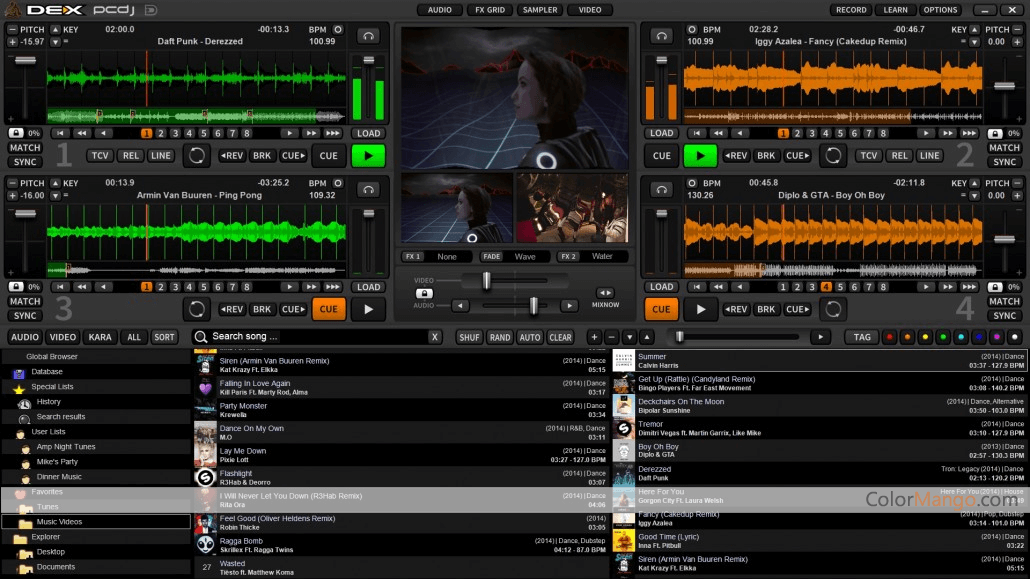Remove entry with the minus playlist button
This screenshot has width=1030, height=579.
[x=612, y=337]
